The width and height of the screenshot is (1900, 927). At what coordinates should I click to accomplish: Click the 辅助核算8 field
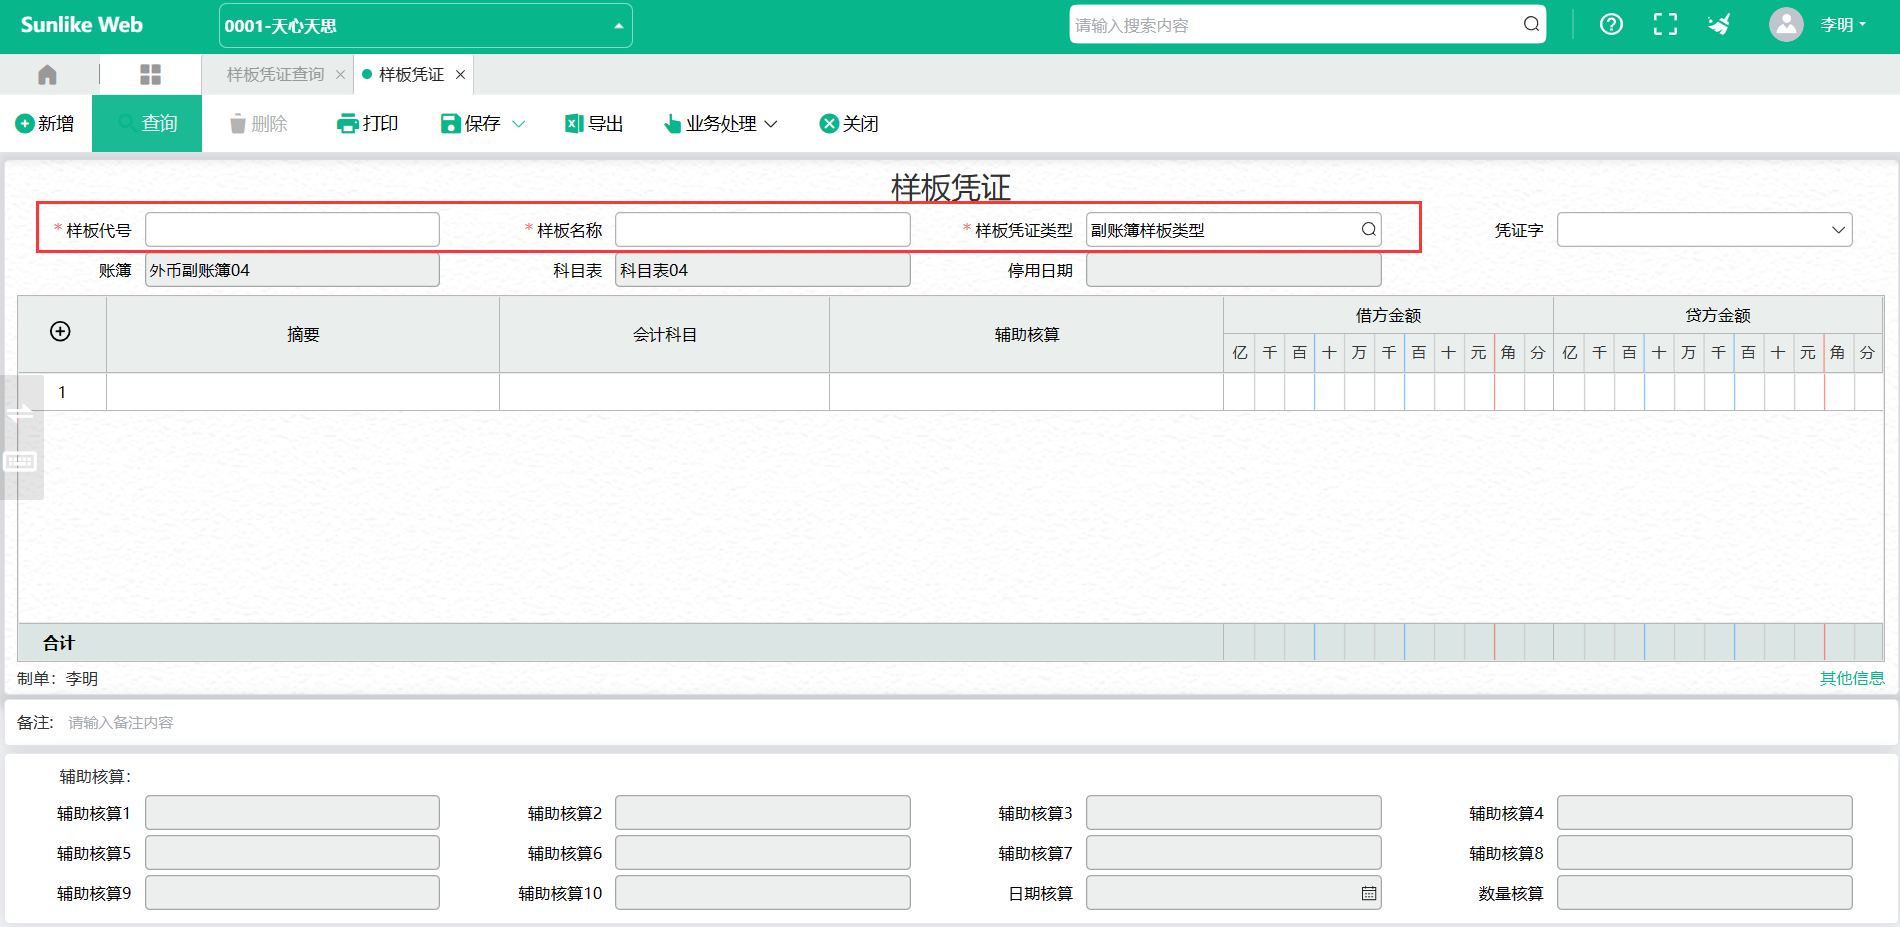click(1704, 853)
